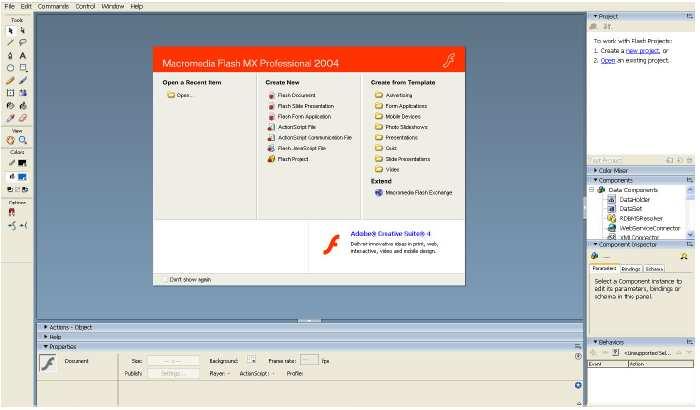Click the Flash Project icon

click(x=271, y=159)
